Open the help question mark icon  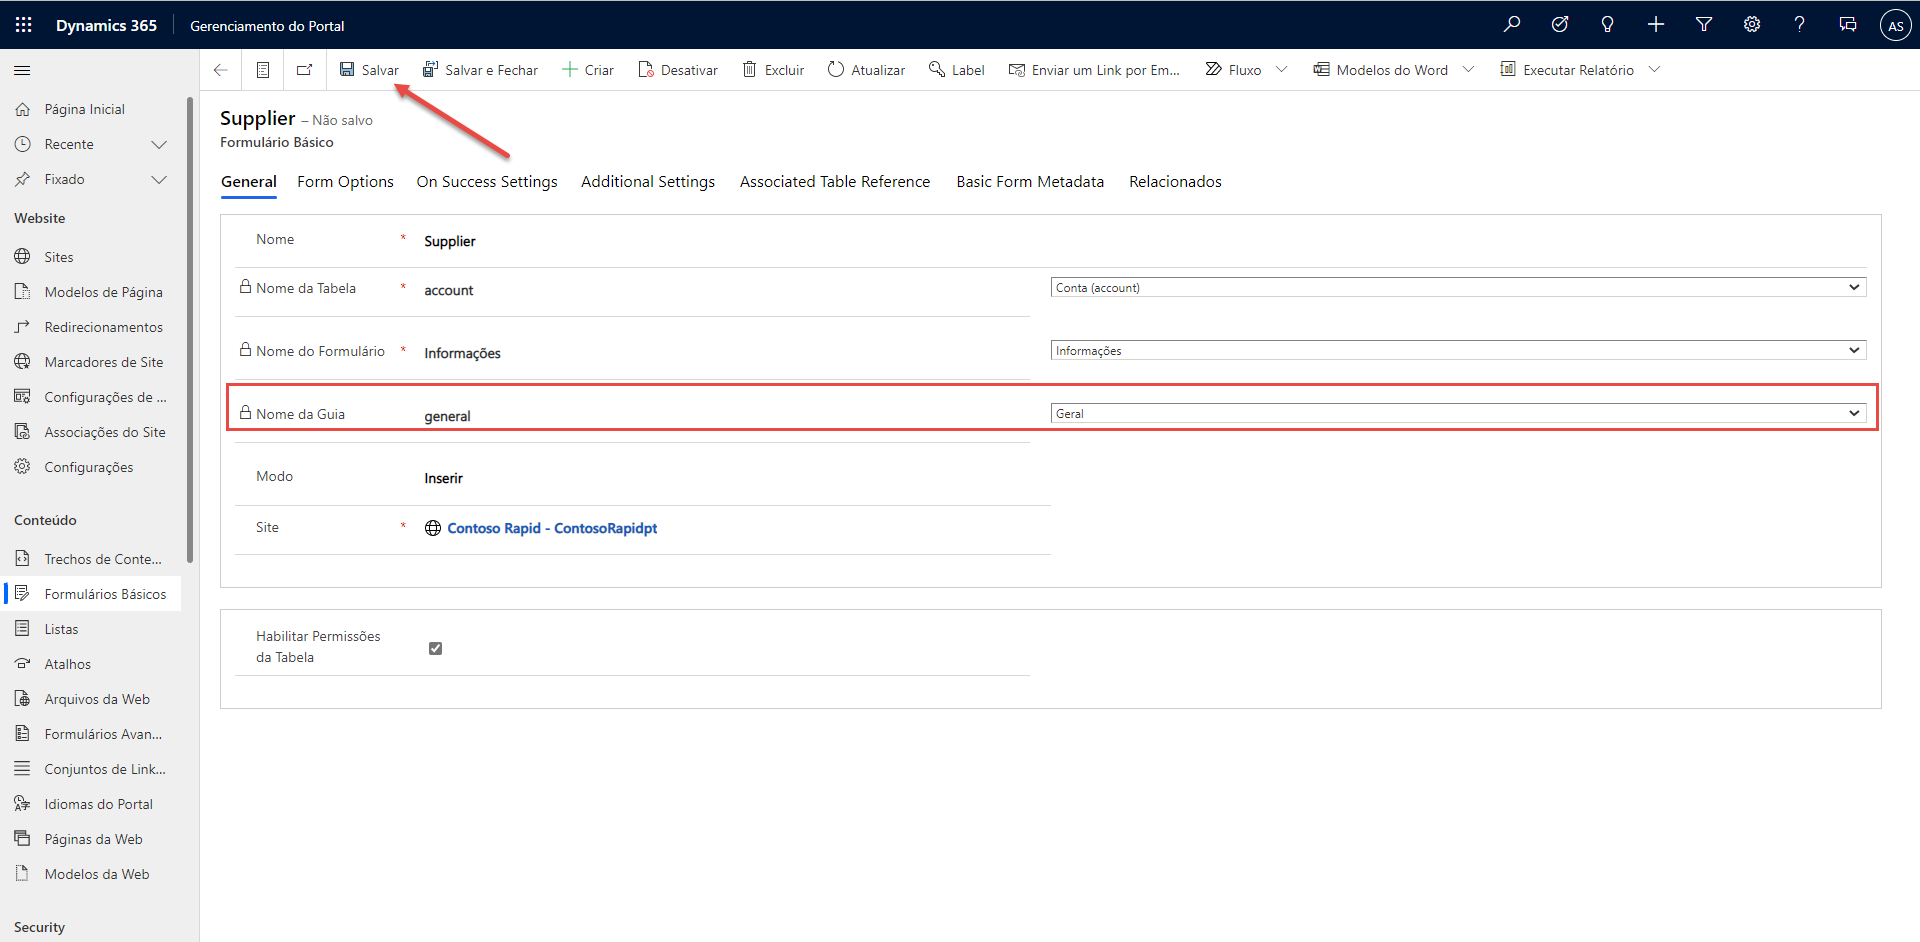pos(1800,25)
